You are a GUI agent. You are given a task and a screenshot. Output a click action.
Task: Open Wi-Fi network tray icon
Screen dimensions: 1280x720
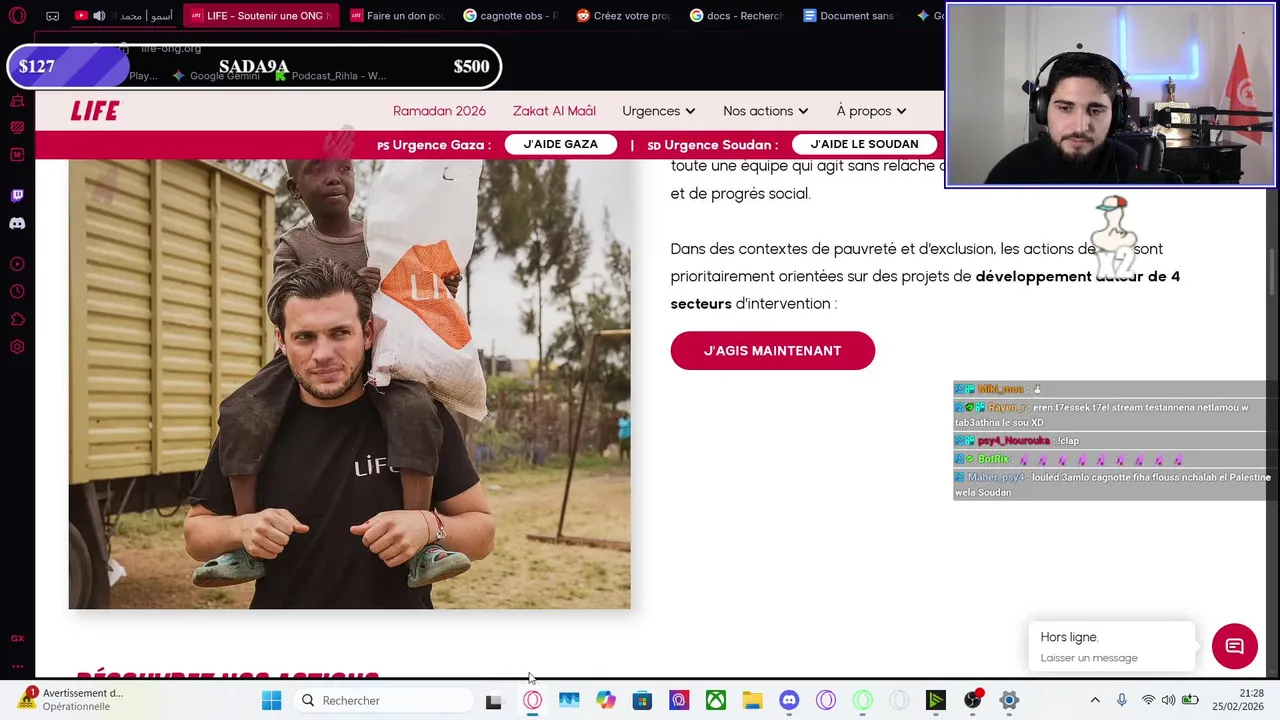1148,700
